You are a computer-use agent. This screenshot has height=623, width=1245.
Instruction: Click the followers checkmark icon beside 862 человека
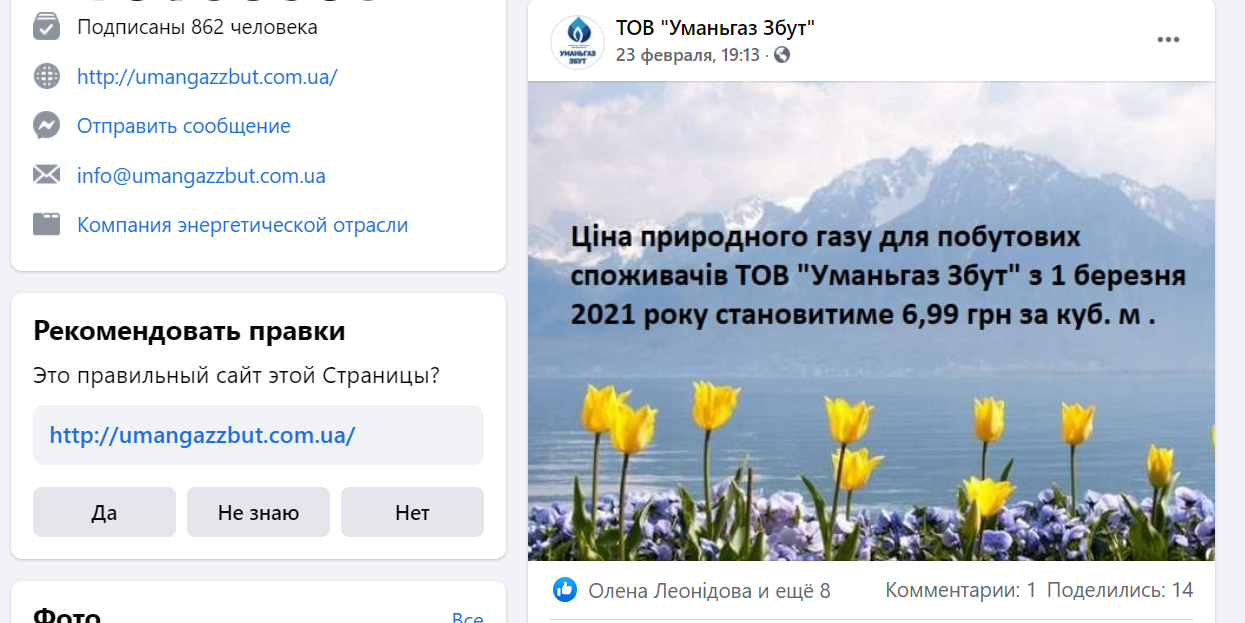coord(47,27)
